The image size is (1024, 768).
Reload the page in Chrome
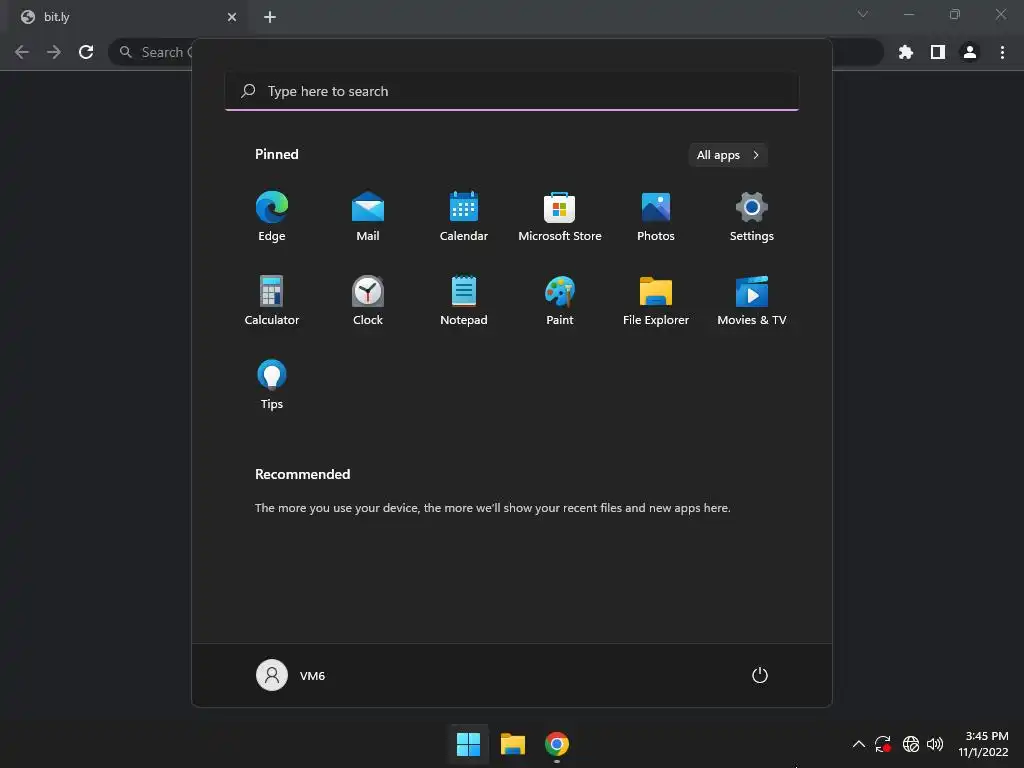[x=86, y=52]
